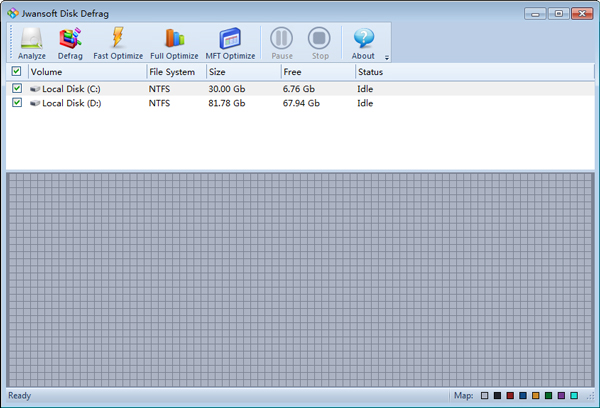The height and width of the screenshot is (408, 600).
Task: Click the green map legend swatch
Action: 548,395
